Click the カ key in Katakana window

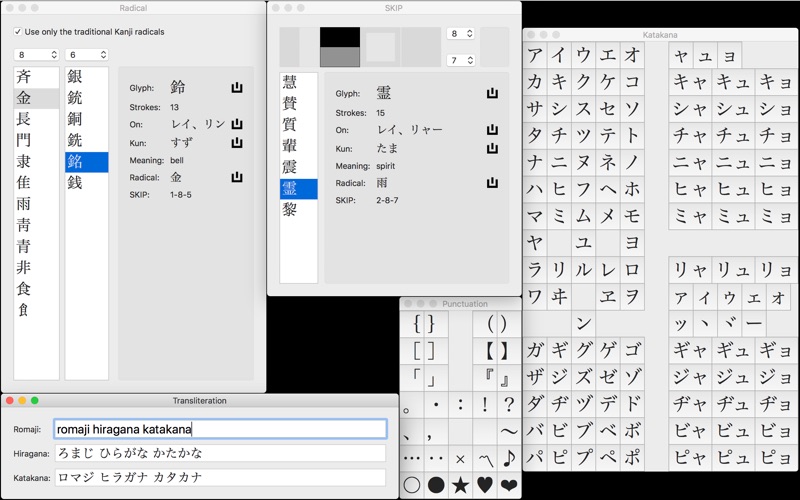point(534,82)
